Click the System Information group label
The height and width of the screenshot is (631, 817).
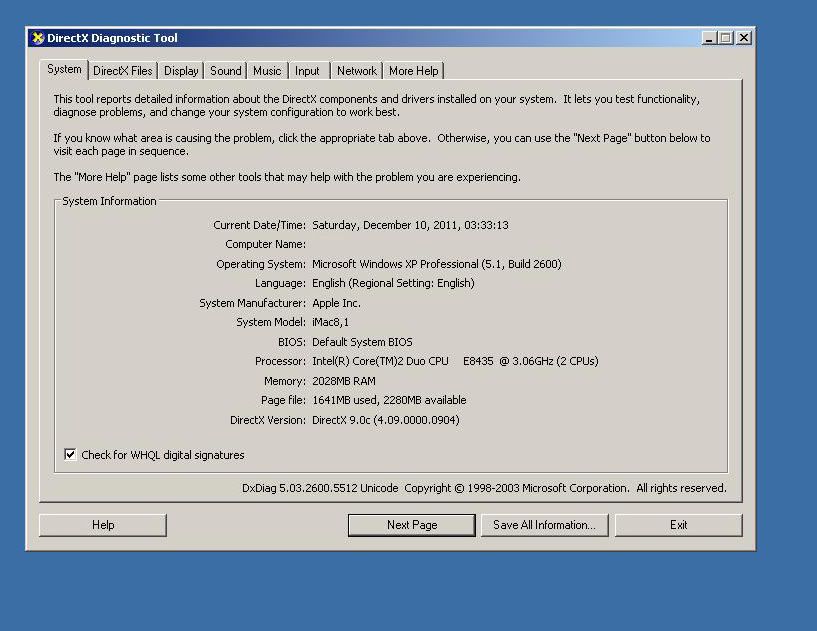[109, 201]
